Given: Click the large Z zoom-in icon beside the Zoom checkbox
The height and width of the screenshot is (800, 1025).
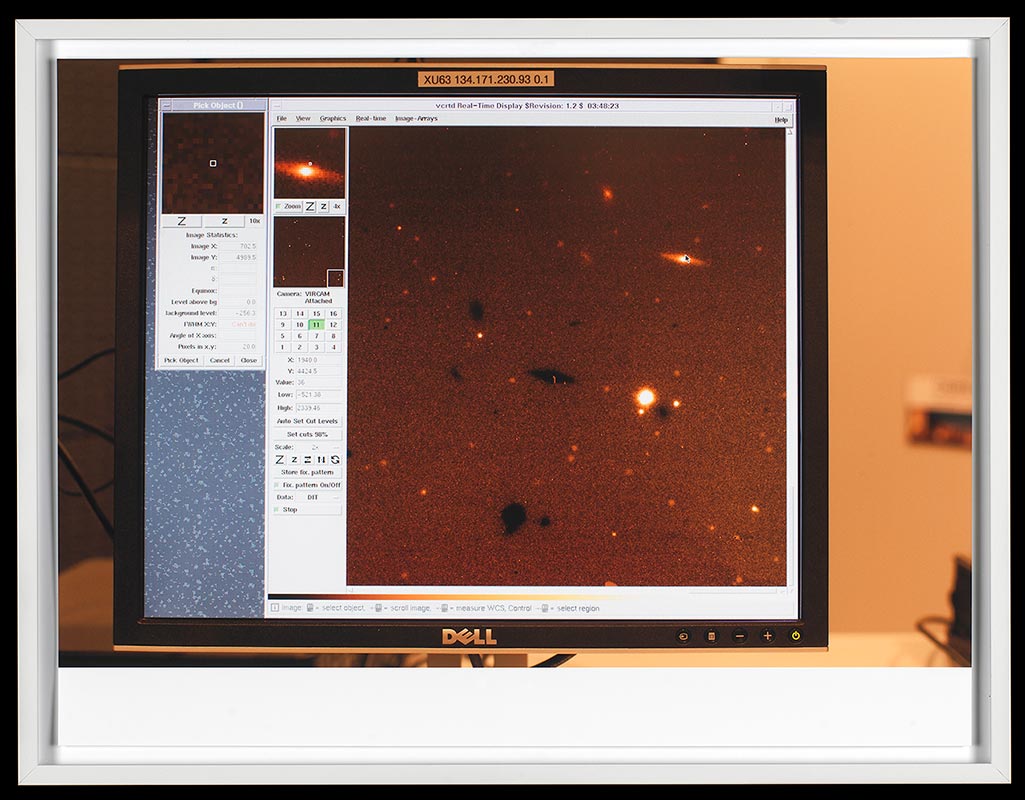Looking at the screenshot, I should click(x=310, y=206).
